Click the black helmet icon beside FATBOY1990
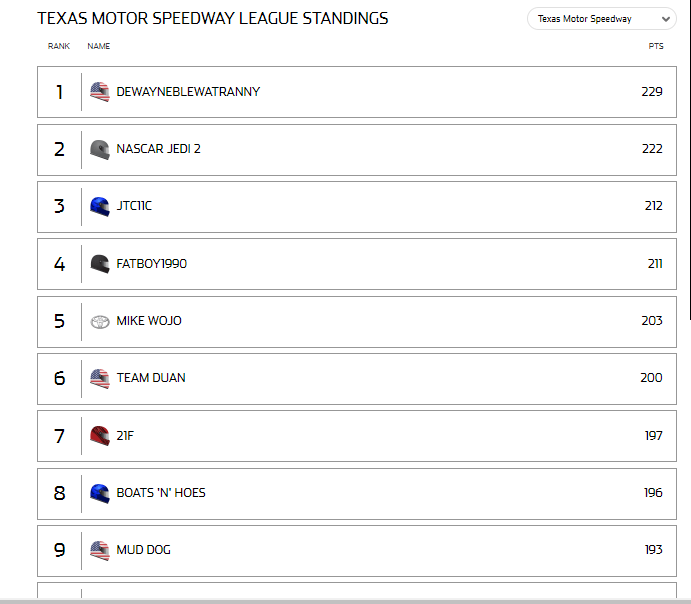This screenshot has height=604, width=691. click(x=100, y=264)
